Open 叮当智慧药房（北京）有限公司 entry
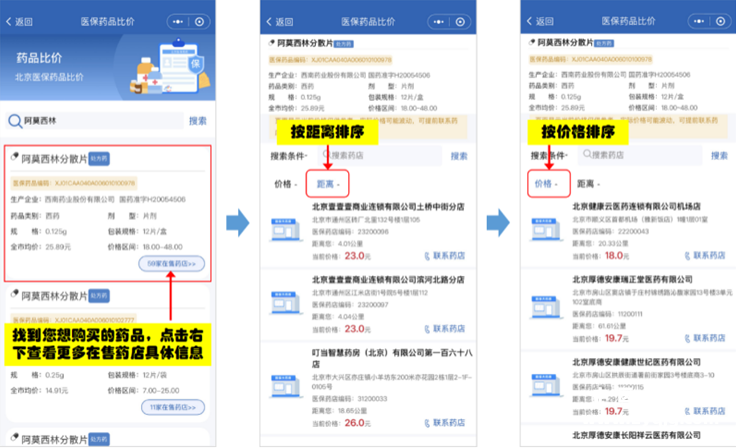This screenshot has width=736, height=448. 392,358
